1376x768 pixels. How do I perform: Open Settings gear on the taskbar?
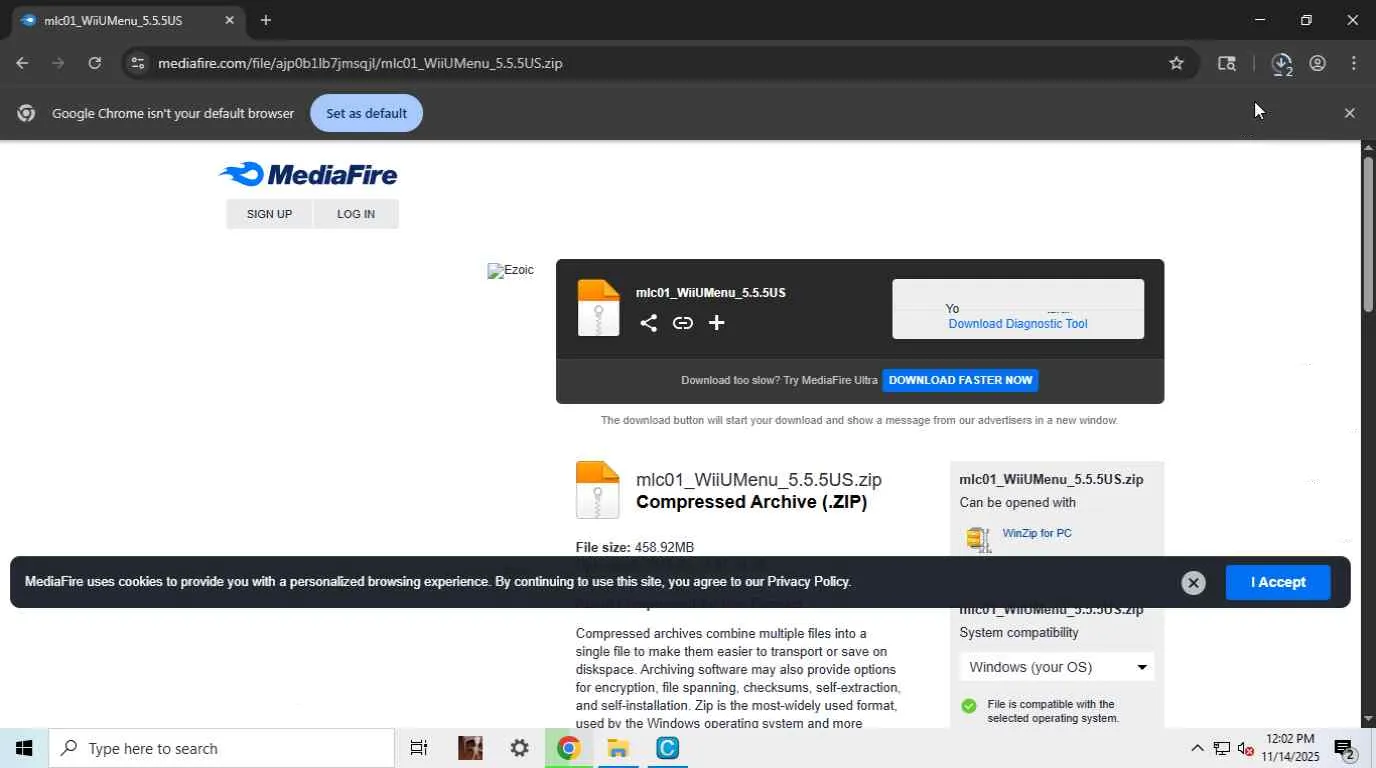[x=519, y=748]
